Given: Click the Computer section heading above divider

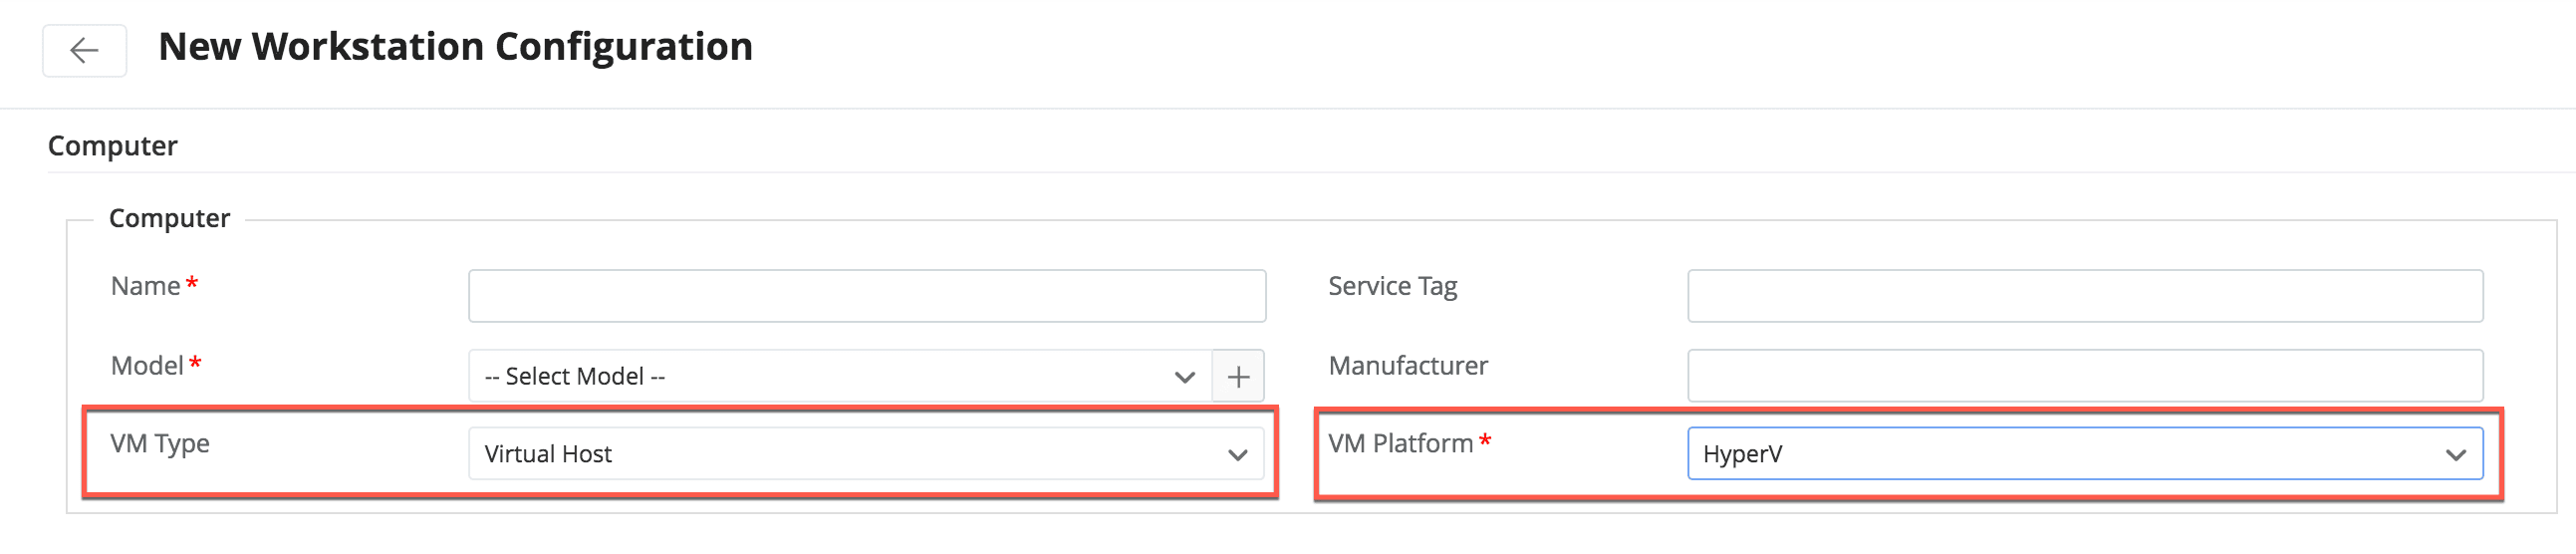Looking at the screenshot, I should click(113, 146).
